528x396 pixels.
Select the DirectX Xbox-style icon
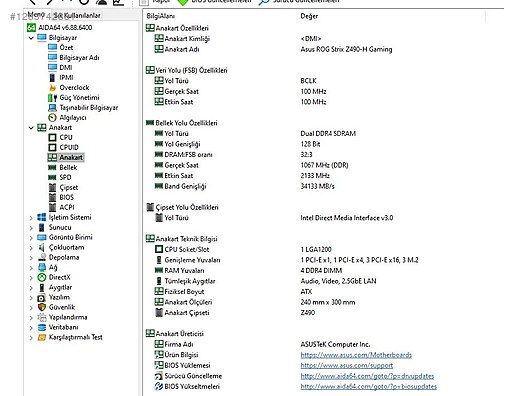tap(41, 277)
